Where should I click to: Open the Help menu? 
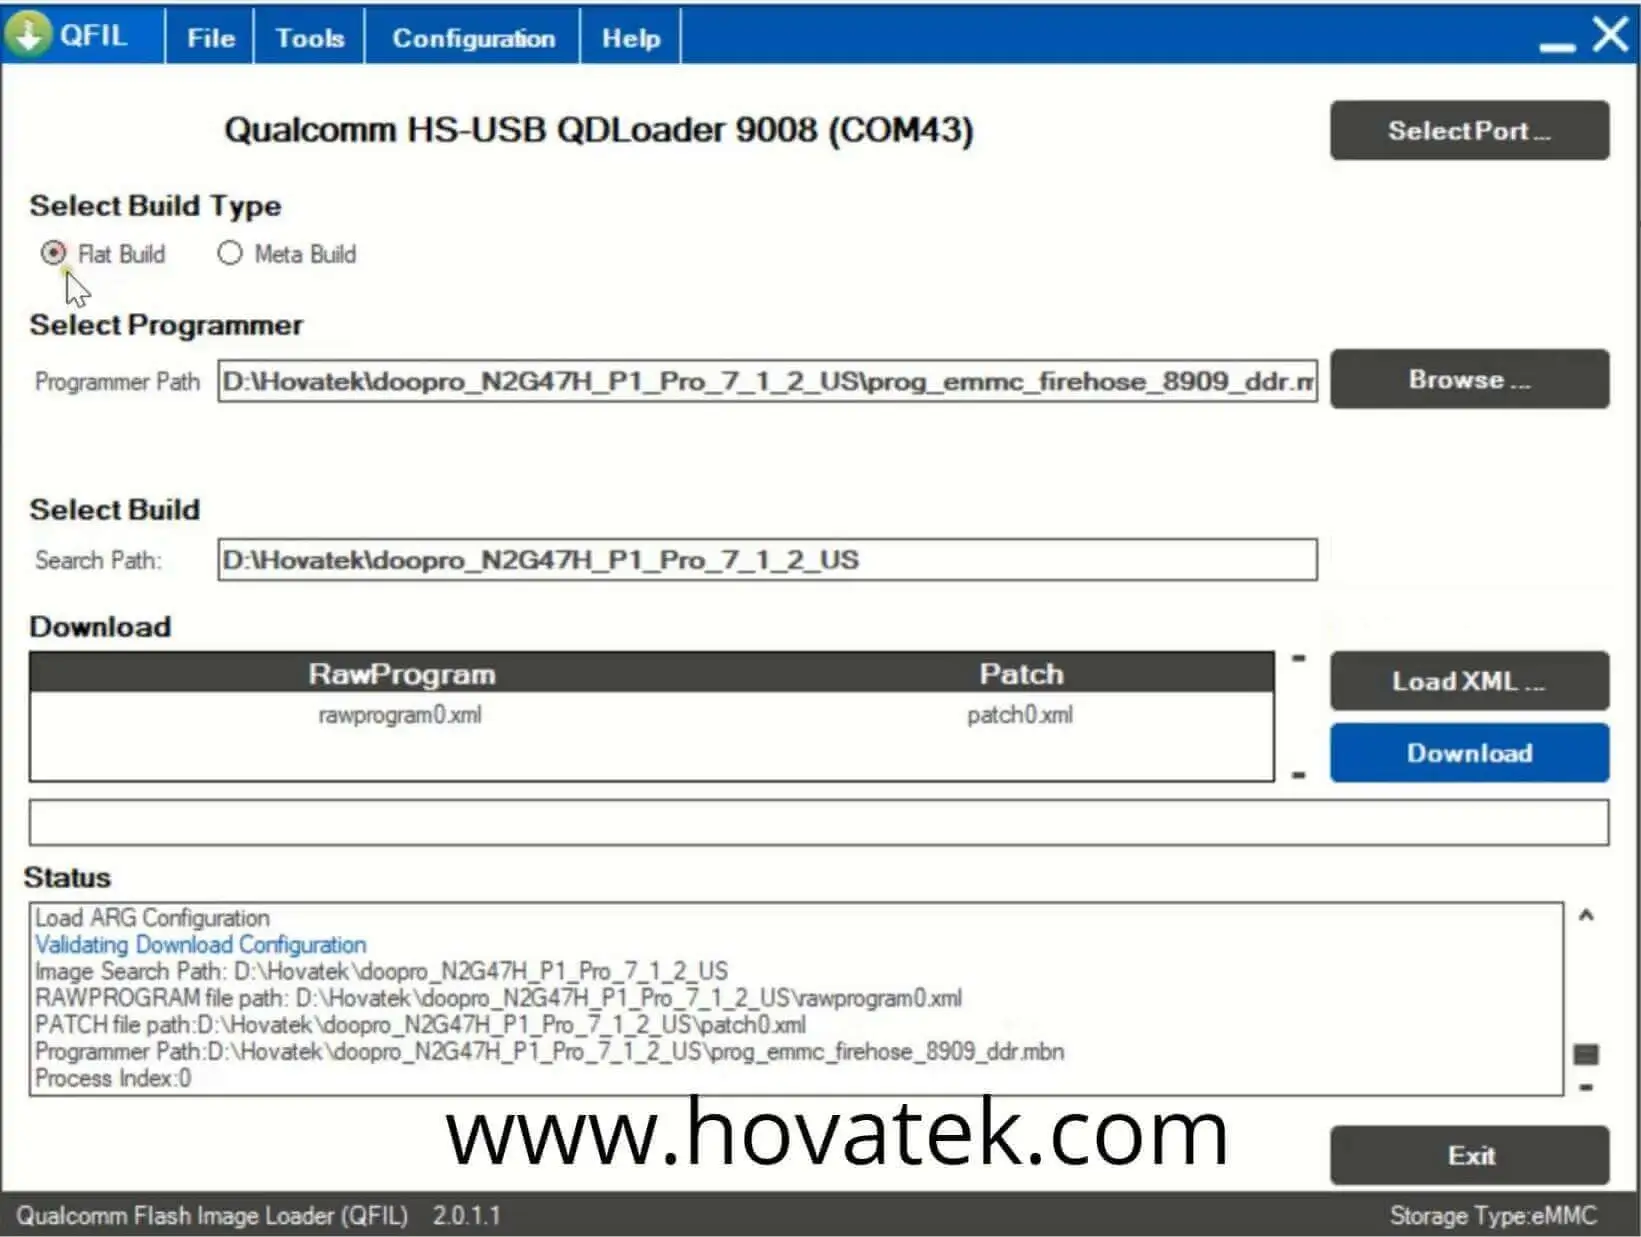631,38
